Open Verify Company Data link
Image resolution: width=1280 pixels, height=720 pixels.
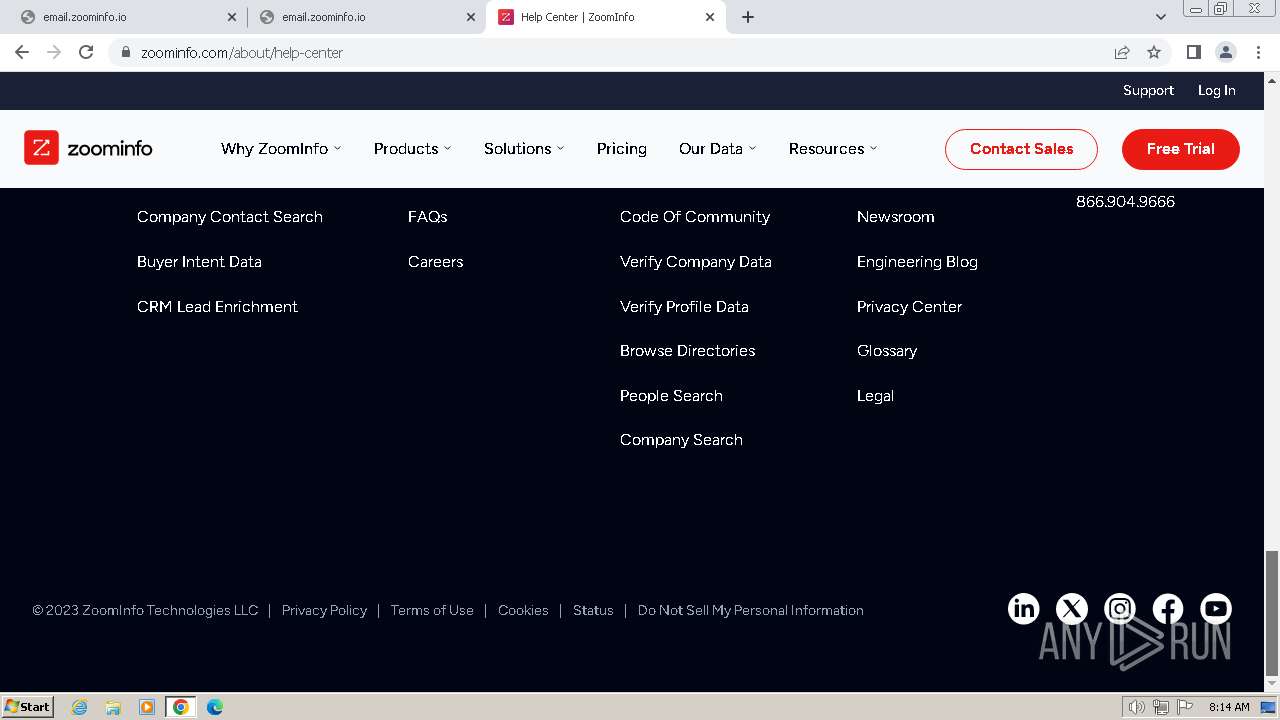[696, 262]
